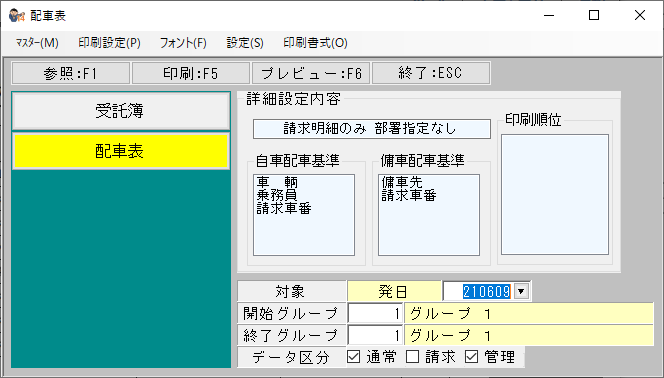Toggle the 通常 checkbox

pos(354,357)
